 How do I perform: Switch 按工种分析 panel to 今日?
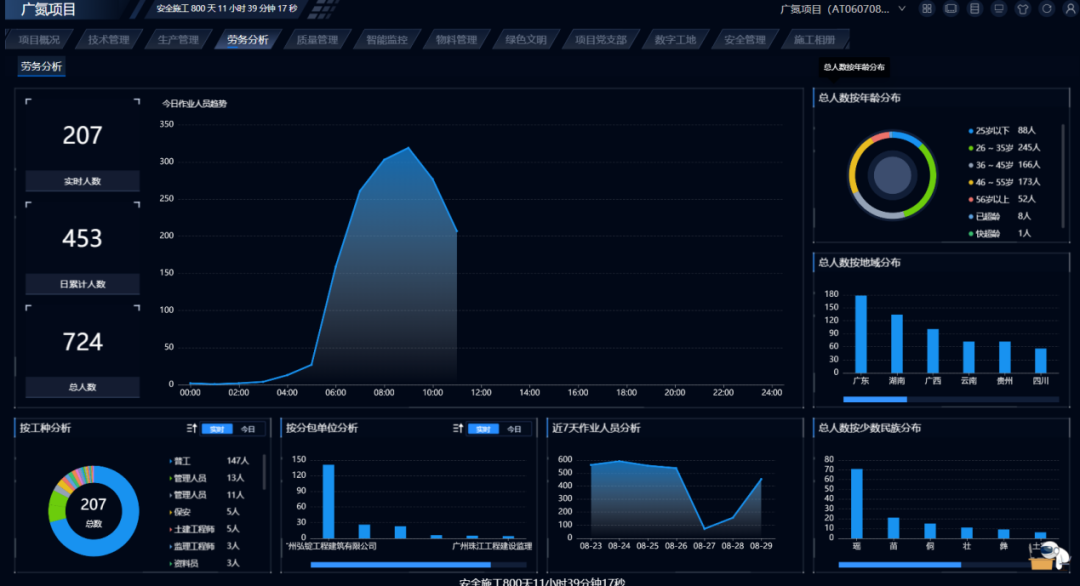coord(248,429)
